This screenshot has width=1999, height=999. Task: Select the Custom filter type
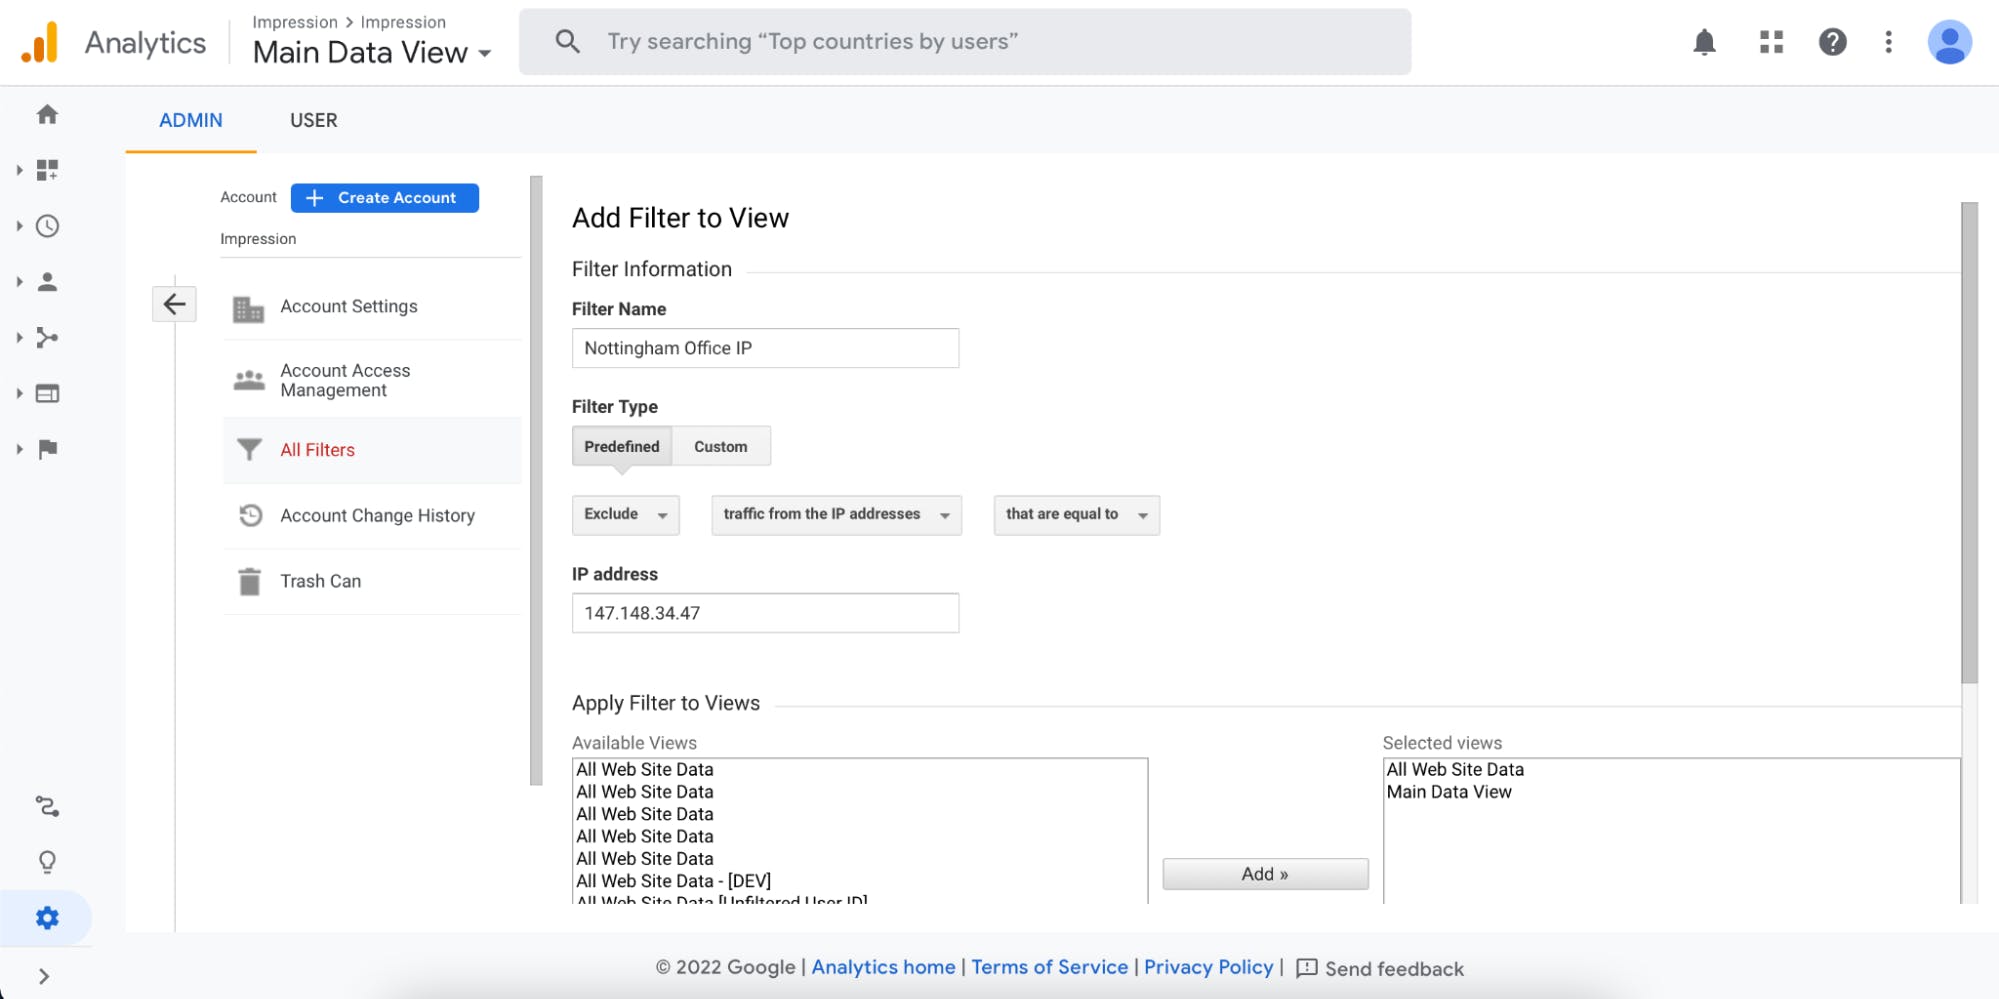coord(721,446)
